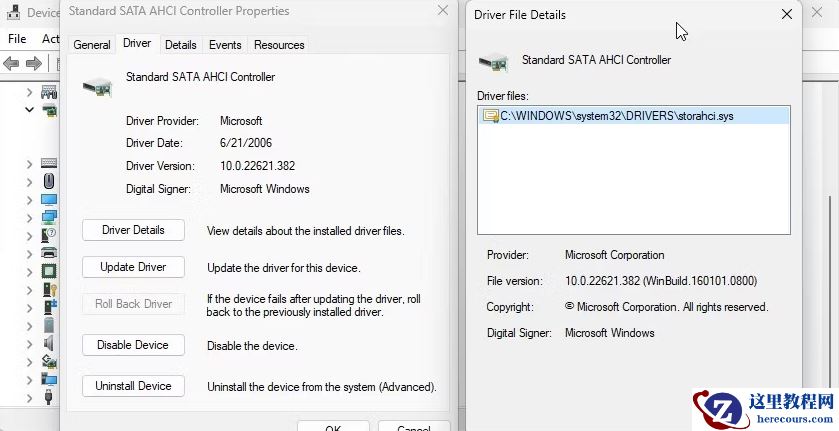Viewport: 839px width, 431px height.
Task: Select the expanded IDE ATA/ATAPI controllers icon
Action: pos(49,110)
